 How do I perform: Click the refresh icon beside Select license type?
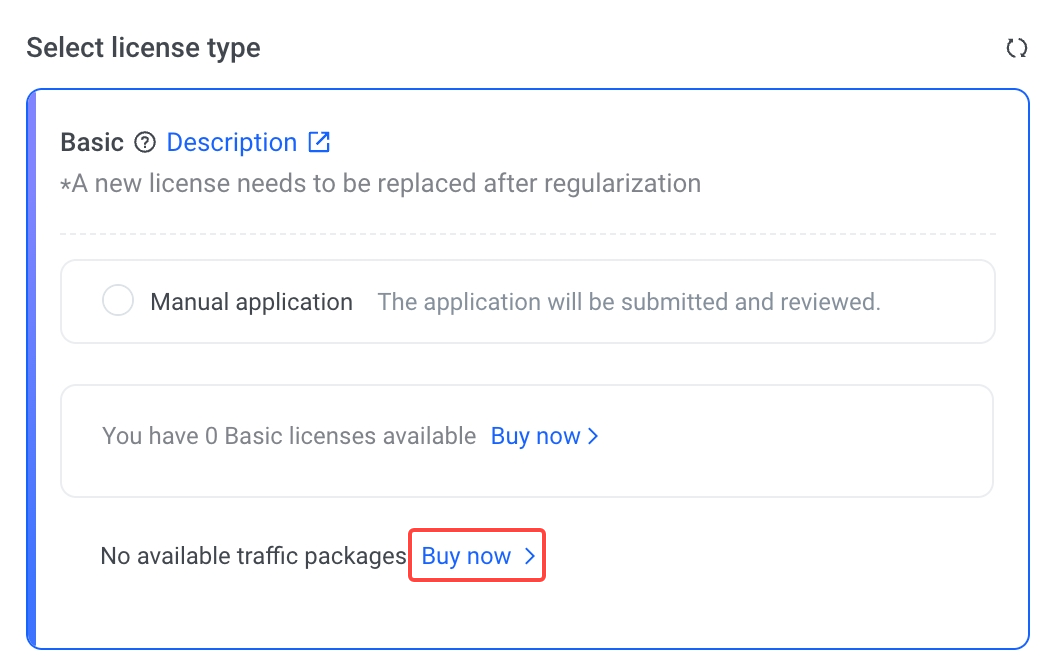(x=1016, y=48)
